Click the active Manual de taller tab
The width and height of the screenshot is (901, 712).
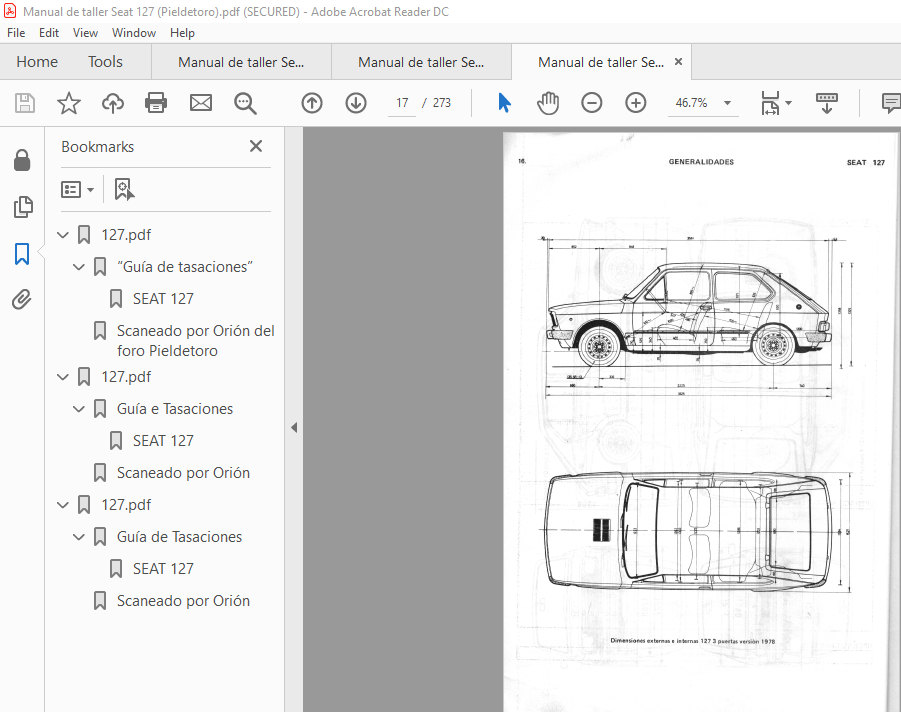point(600,62)
